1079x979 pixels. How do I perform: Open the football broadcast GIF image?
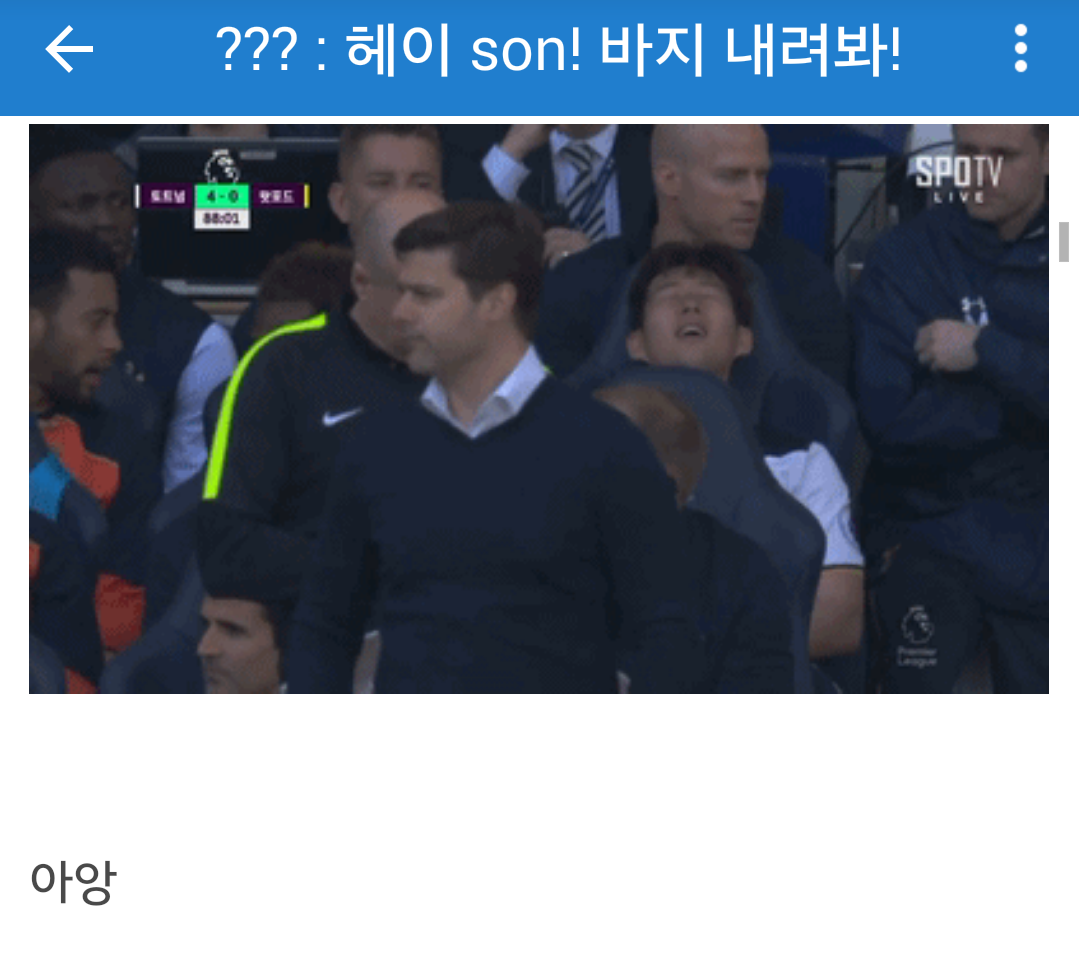[539, 409]
